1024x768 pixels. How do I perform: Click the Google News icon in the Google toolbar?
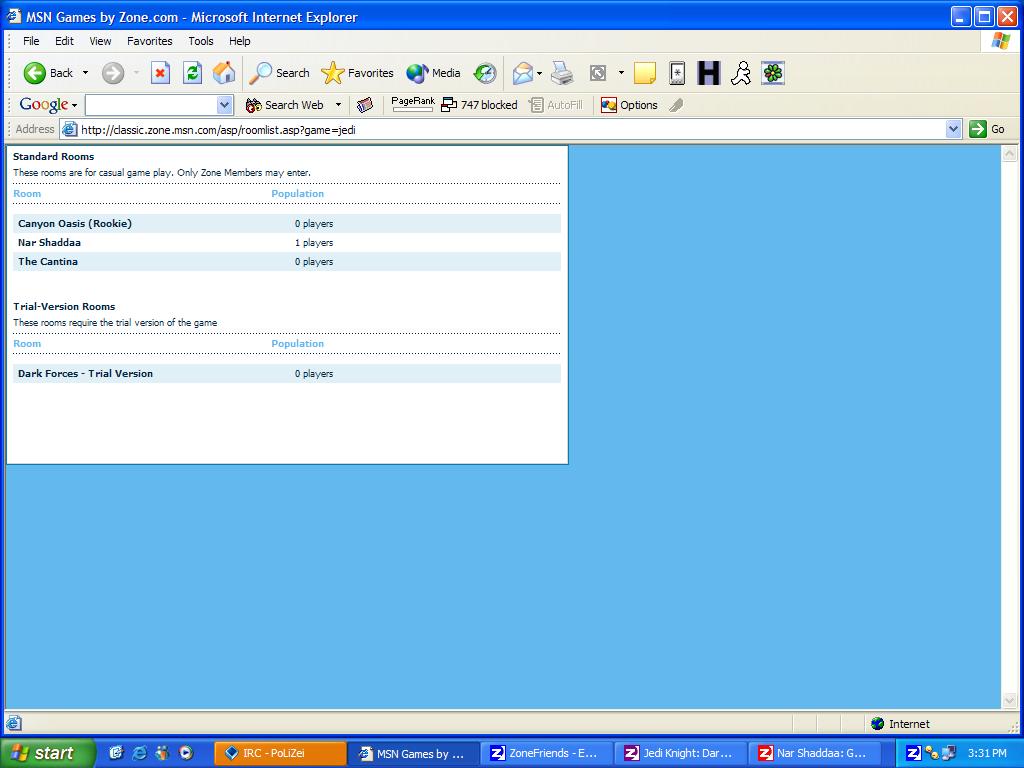364,105
